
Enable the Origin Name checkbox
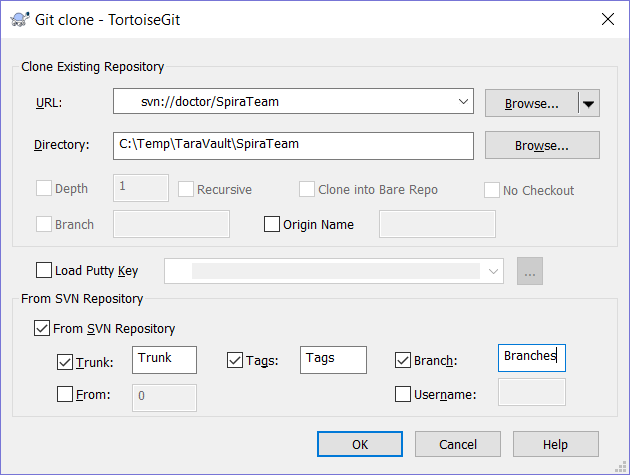coord(272,225)
